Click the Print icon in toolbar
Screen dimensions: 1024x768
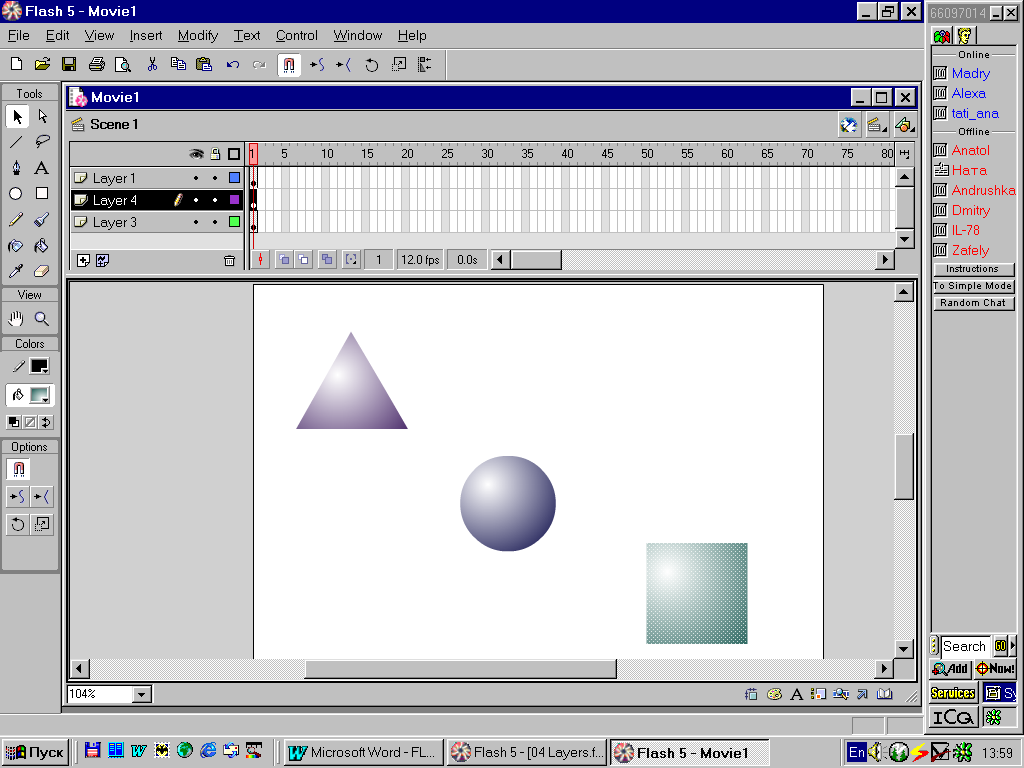(x=97, y=64)
